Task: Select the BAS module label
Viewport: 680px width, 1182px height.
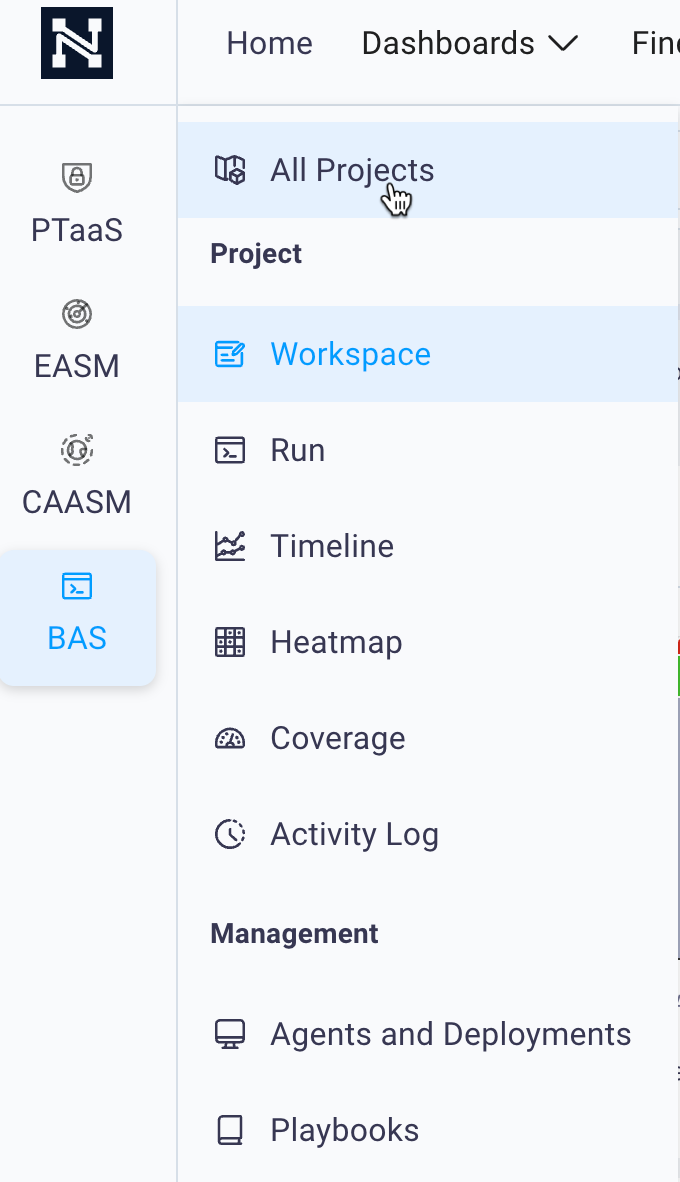Action: click(77, 638)
